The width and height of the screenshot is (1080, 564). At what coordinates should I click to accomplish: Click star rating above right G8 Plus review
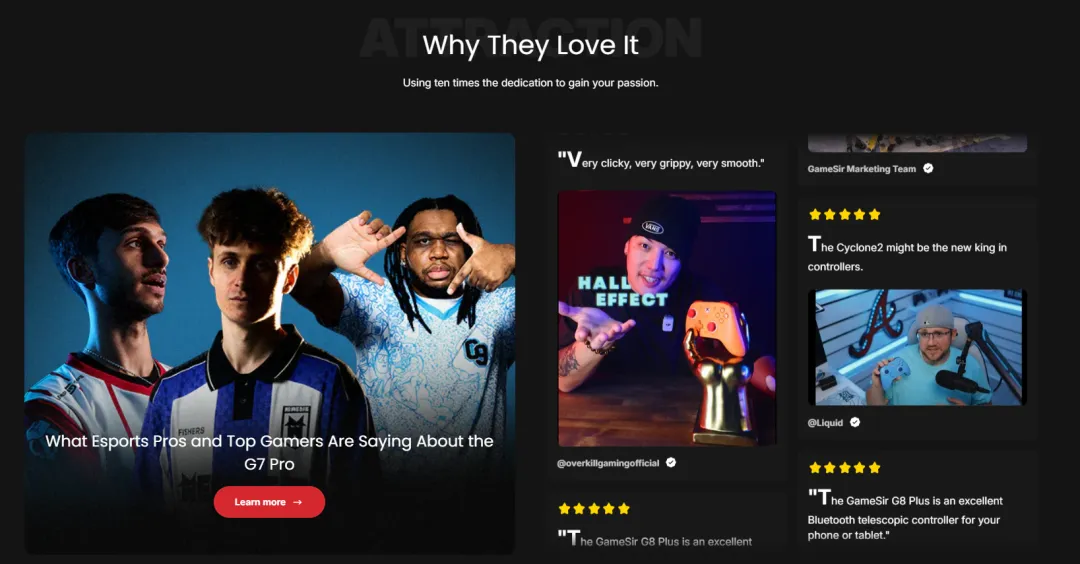(844, 468)
